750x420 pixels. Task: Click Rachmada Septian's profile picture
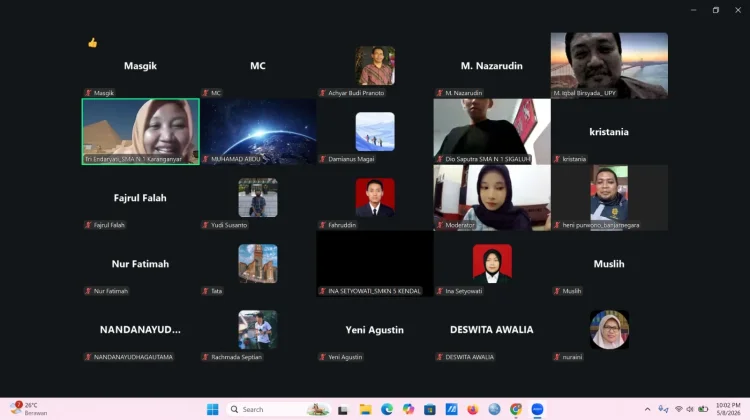(258, 330)
